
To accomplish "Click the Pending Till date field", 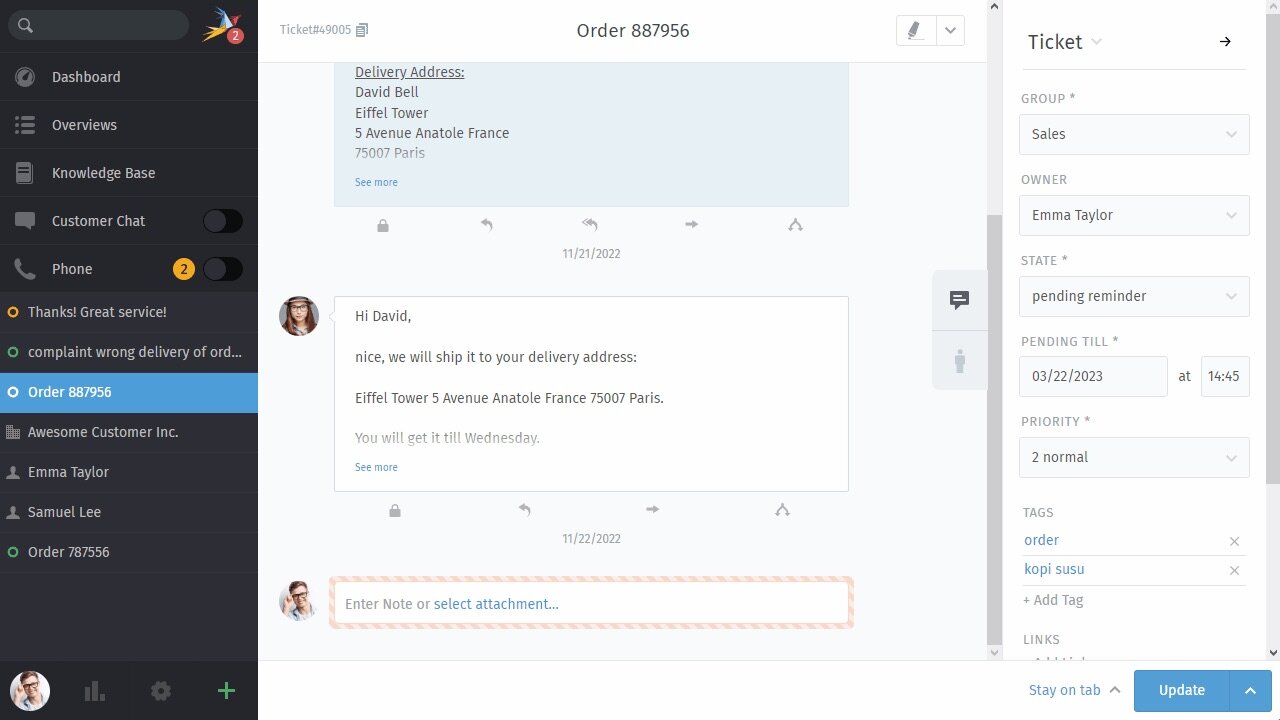I will pyautogui.click(x=1093, y=376).
